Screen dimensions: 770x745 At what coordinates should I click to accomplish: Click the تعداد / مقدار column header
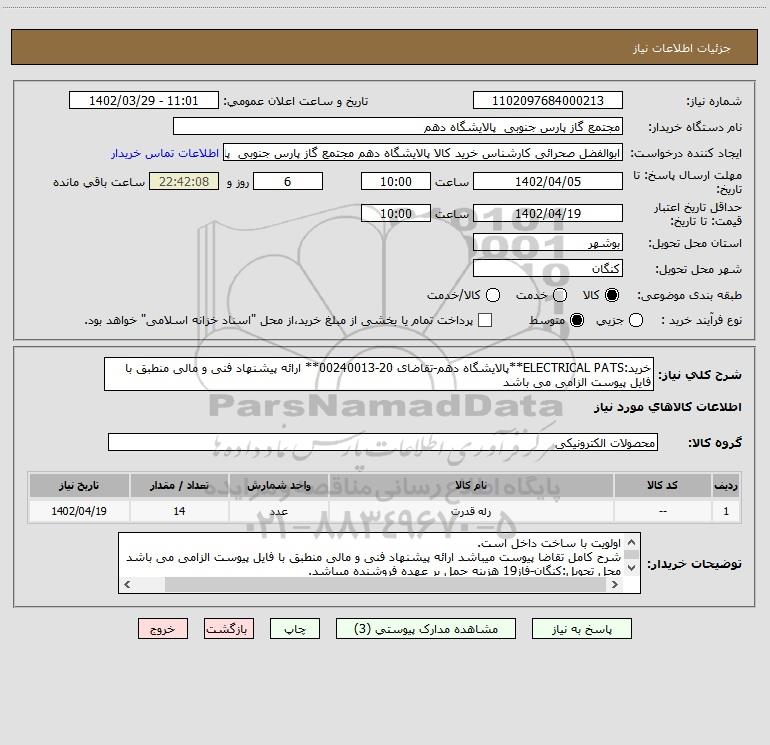[179, 486]
